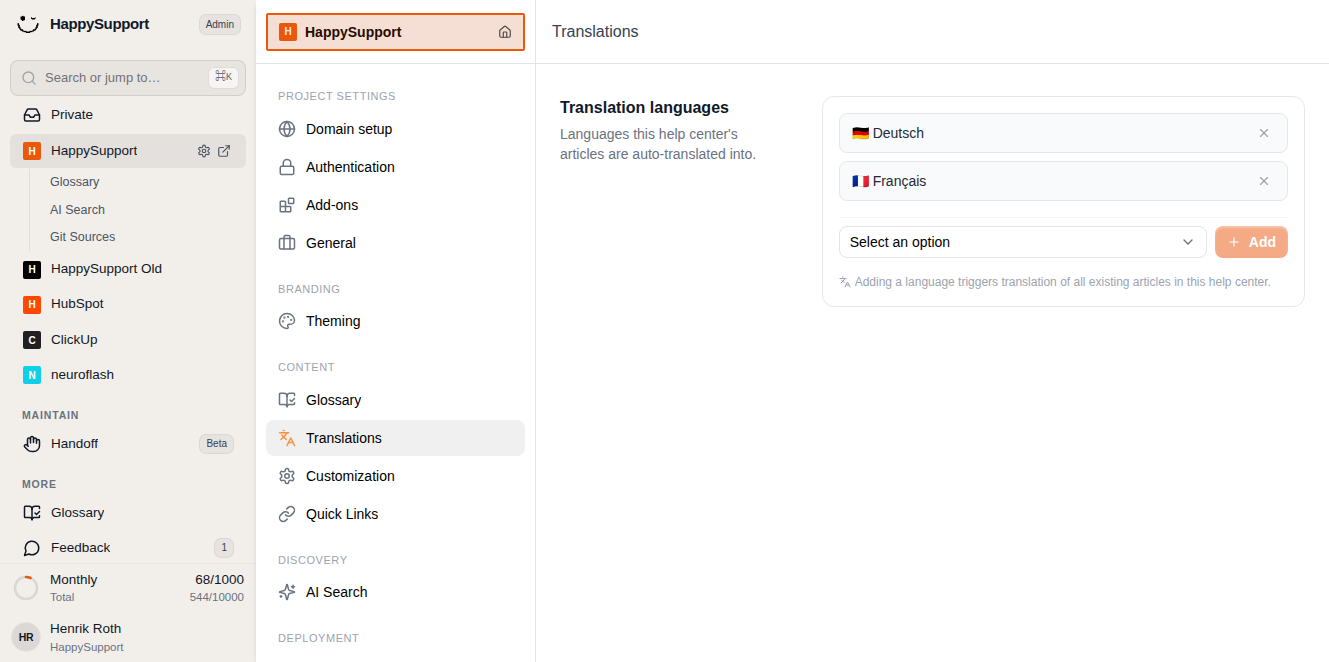Open Customization settings
Image resolution: width=1329 pixels, height=662 pixels.
pos(395,476)
